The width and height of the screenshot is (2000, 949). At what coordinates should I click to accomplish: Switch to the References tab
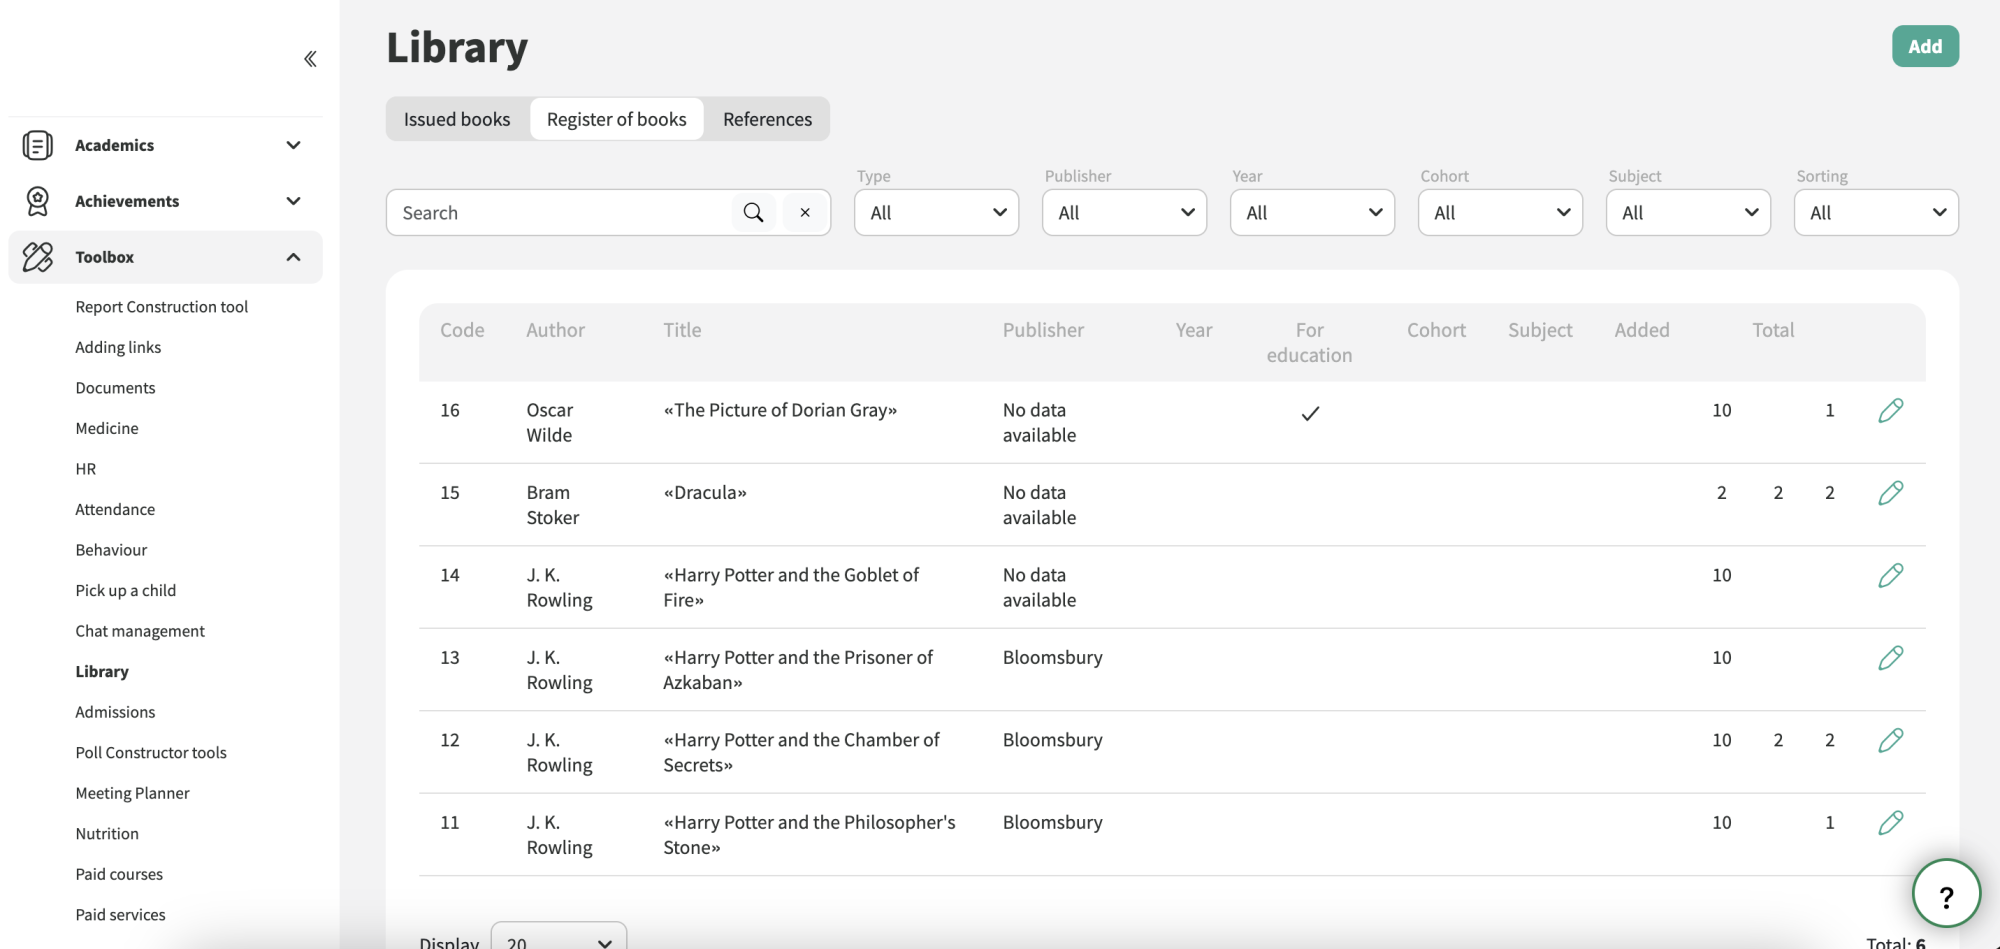click(767, 119)
